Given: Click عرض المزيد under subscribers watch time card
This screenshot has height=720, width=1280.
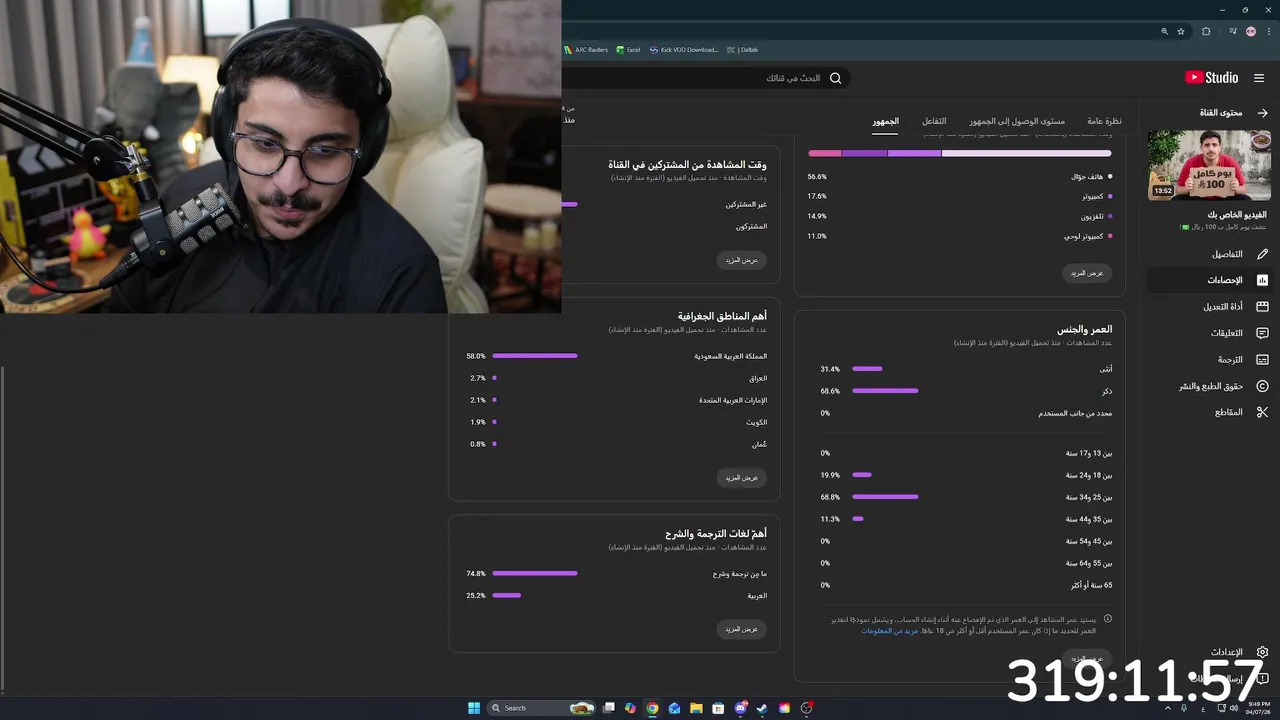Looking at the screenshot, I should [742, 260].
